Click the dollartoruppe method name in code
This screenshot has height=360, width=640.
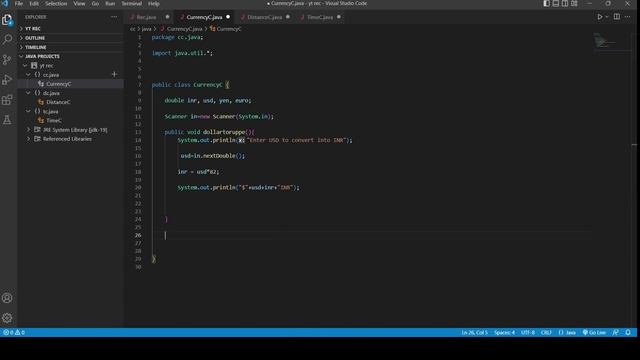(x=224, y=132)
